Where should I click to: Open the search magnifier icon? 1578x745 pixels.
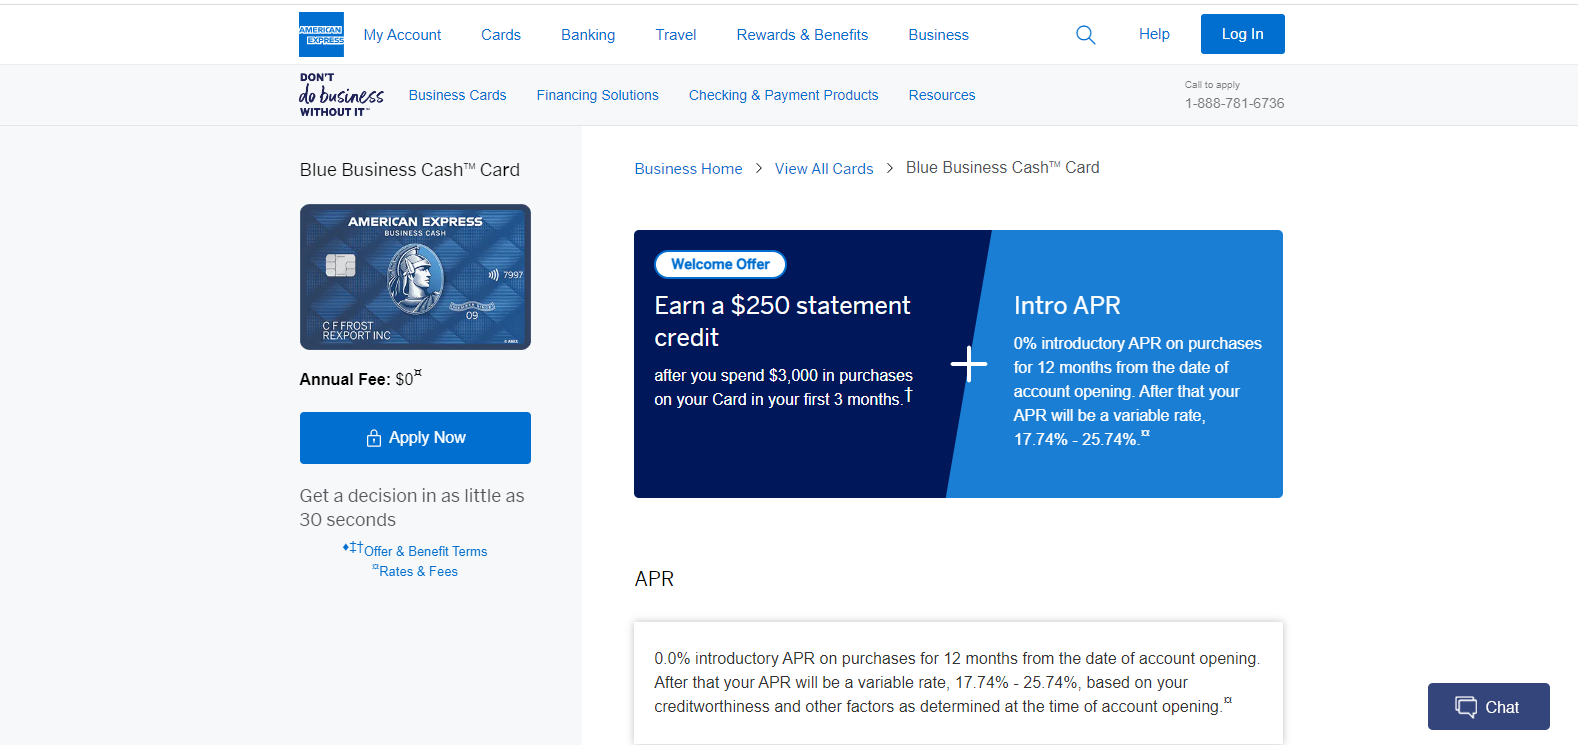coord(1085,35)
